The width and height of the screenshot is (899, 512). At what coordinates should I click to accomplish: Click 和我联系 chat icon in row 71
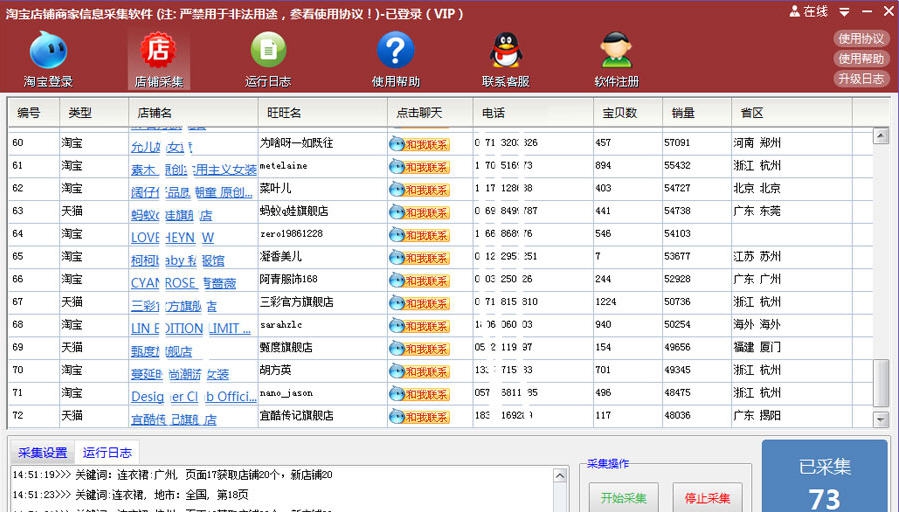click(419, 394)
